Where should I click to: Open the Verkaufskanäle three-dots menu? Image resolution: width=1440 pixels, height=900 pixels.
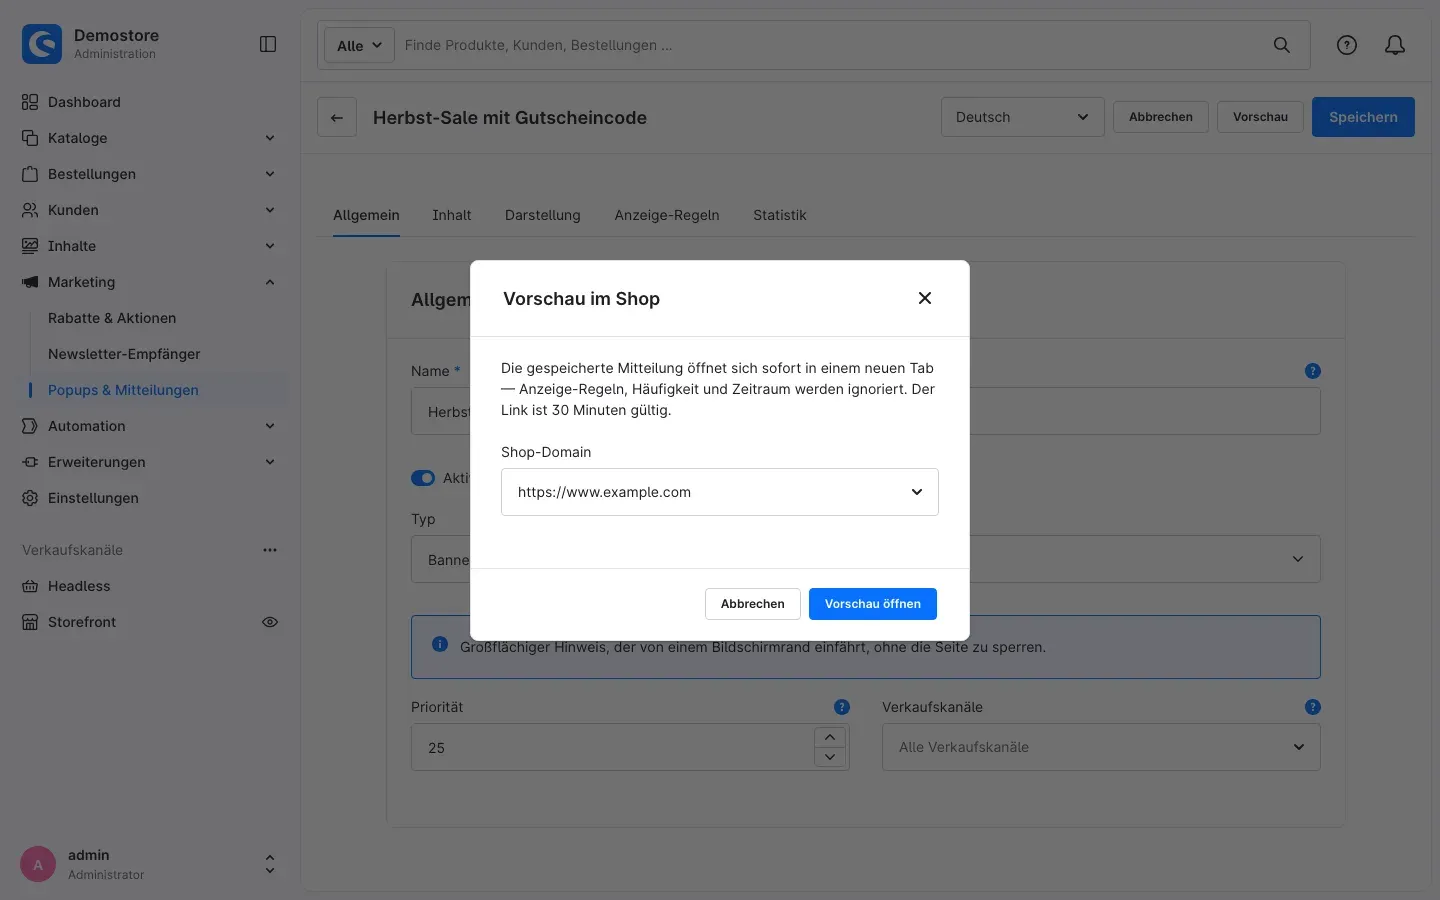[270, 550]
